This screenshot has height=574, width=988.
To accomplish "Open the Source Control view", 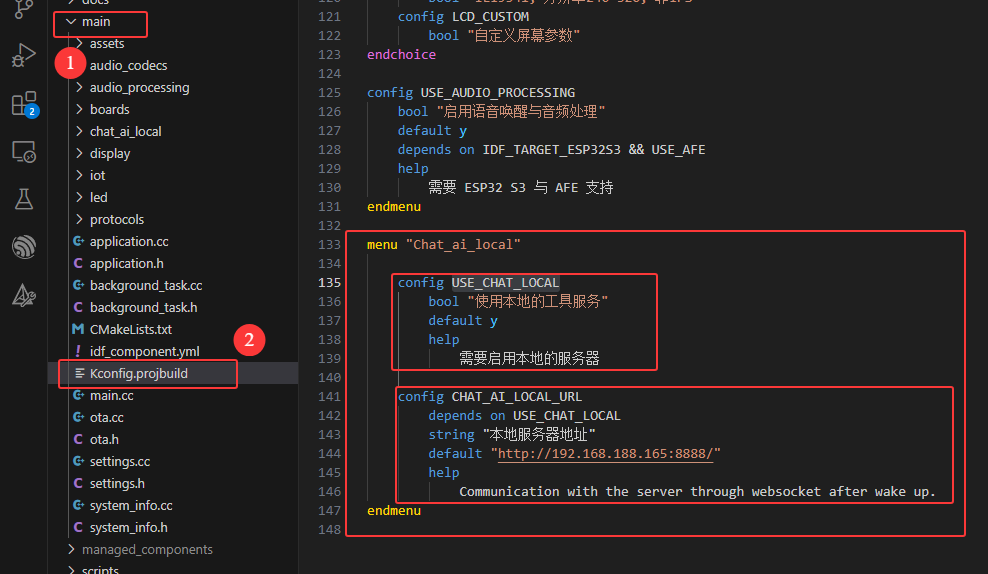I will pos(23,8).
